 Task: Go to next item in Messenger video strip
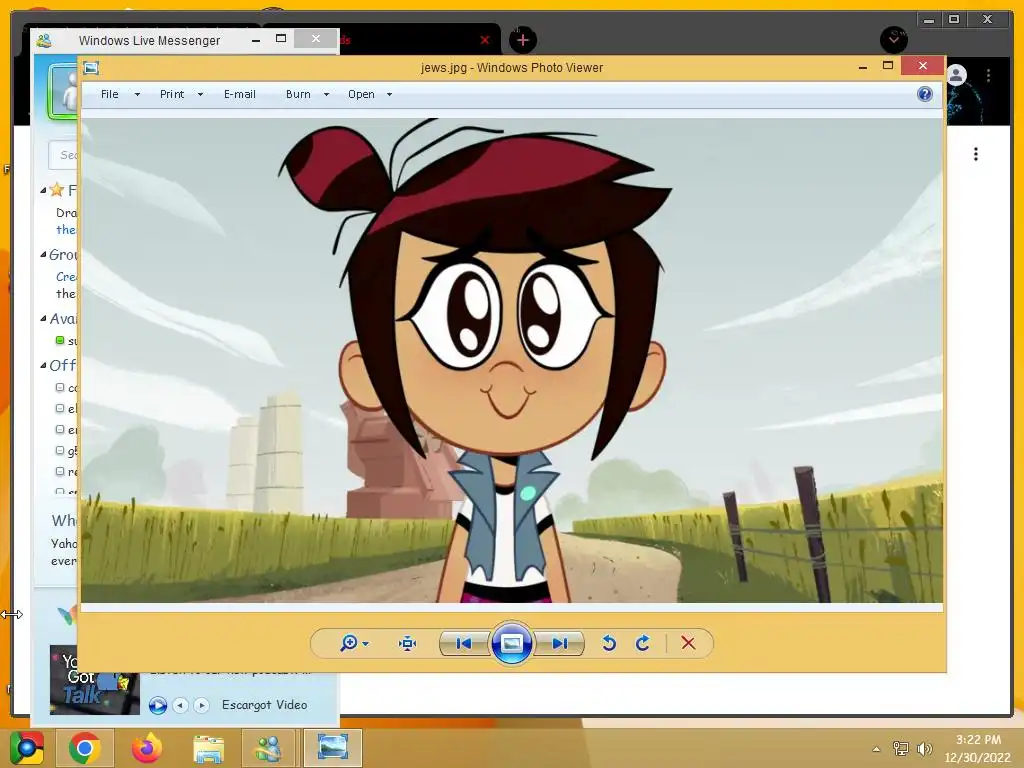coord(201,705)
